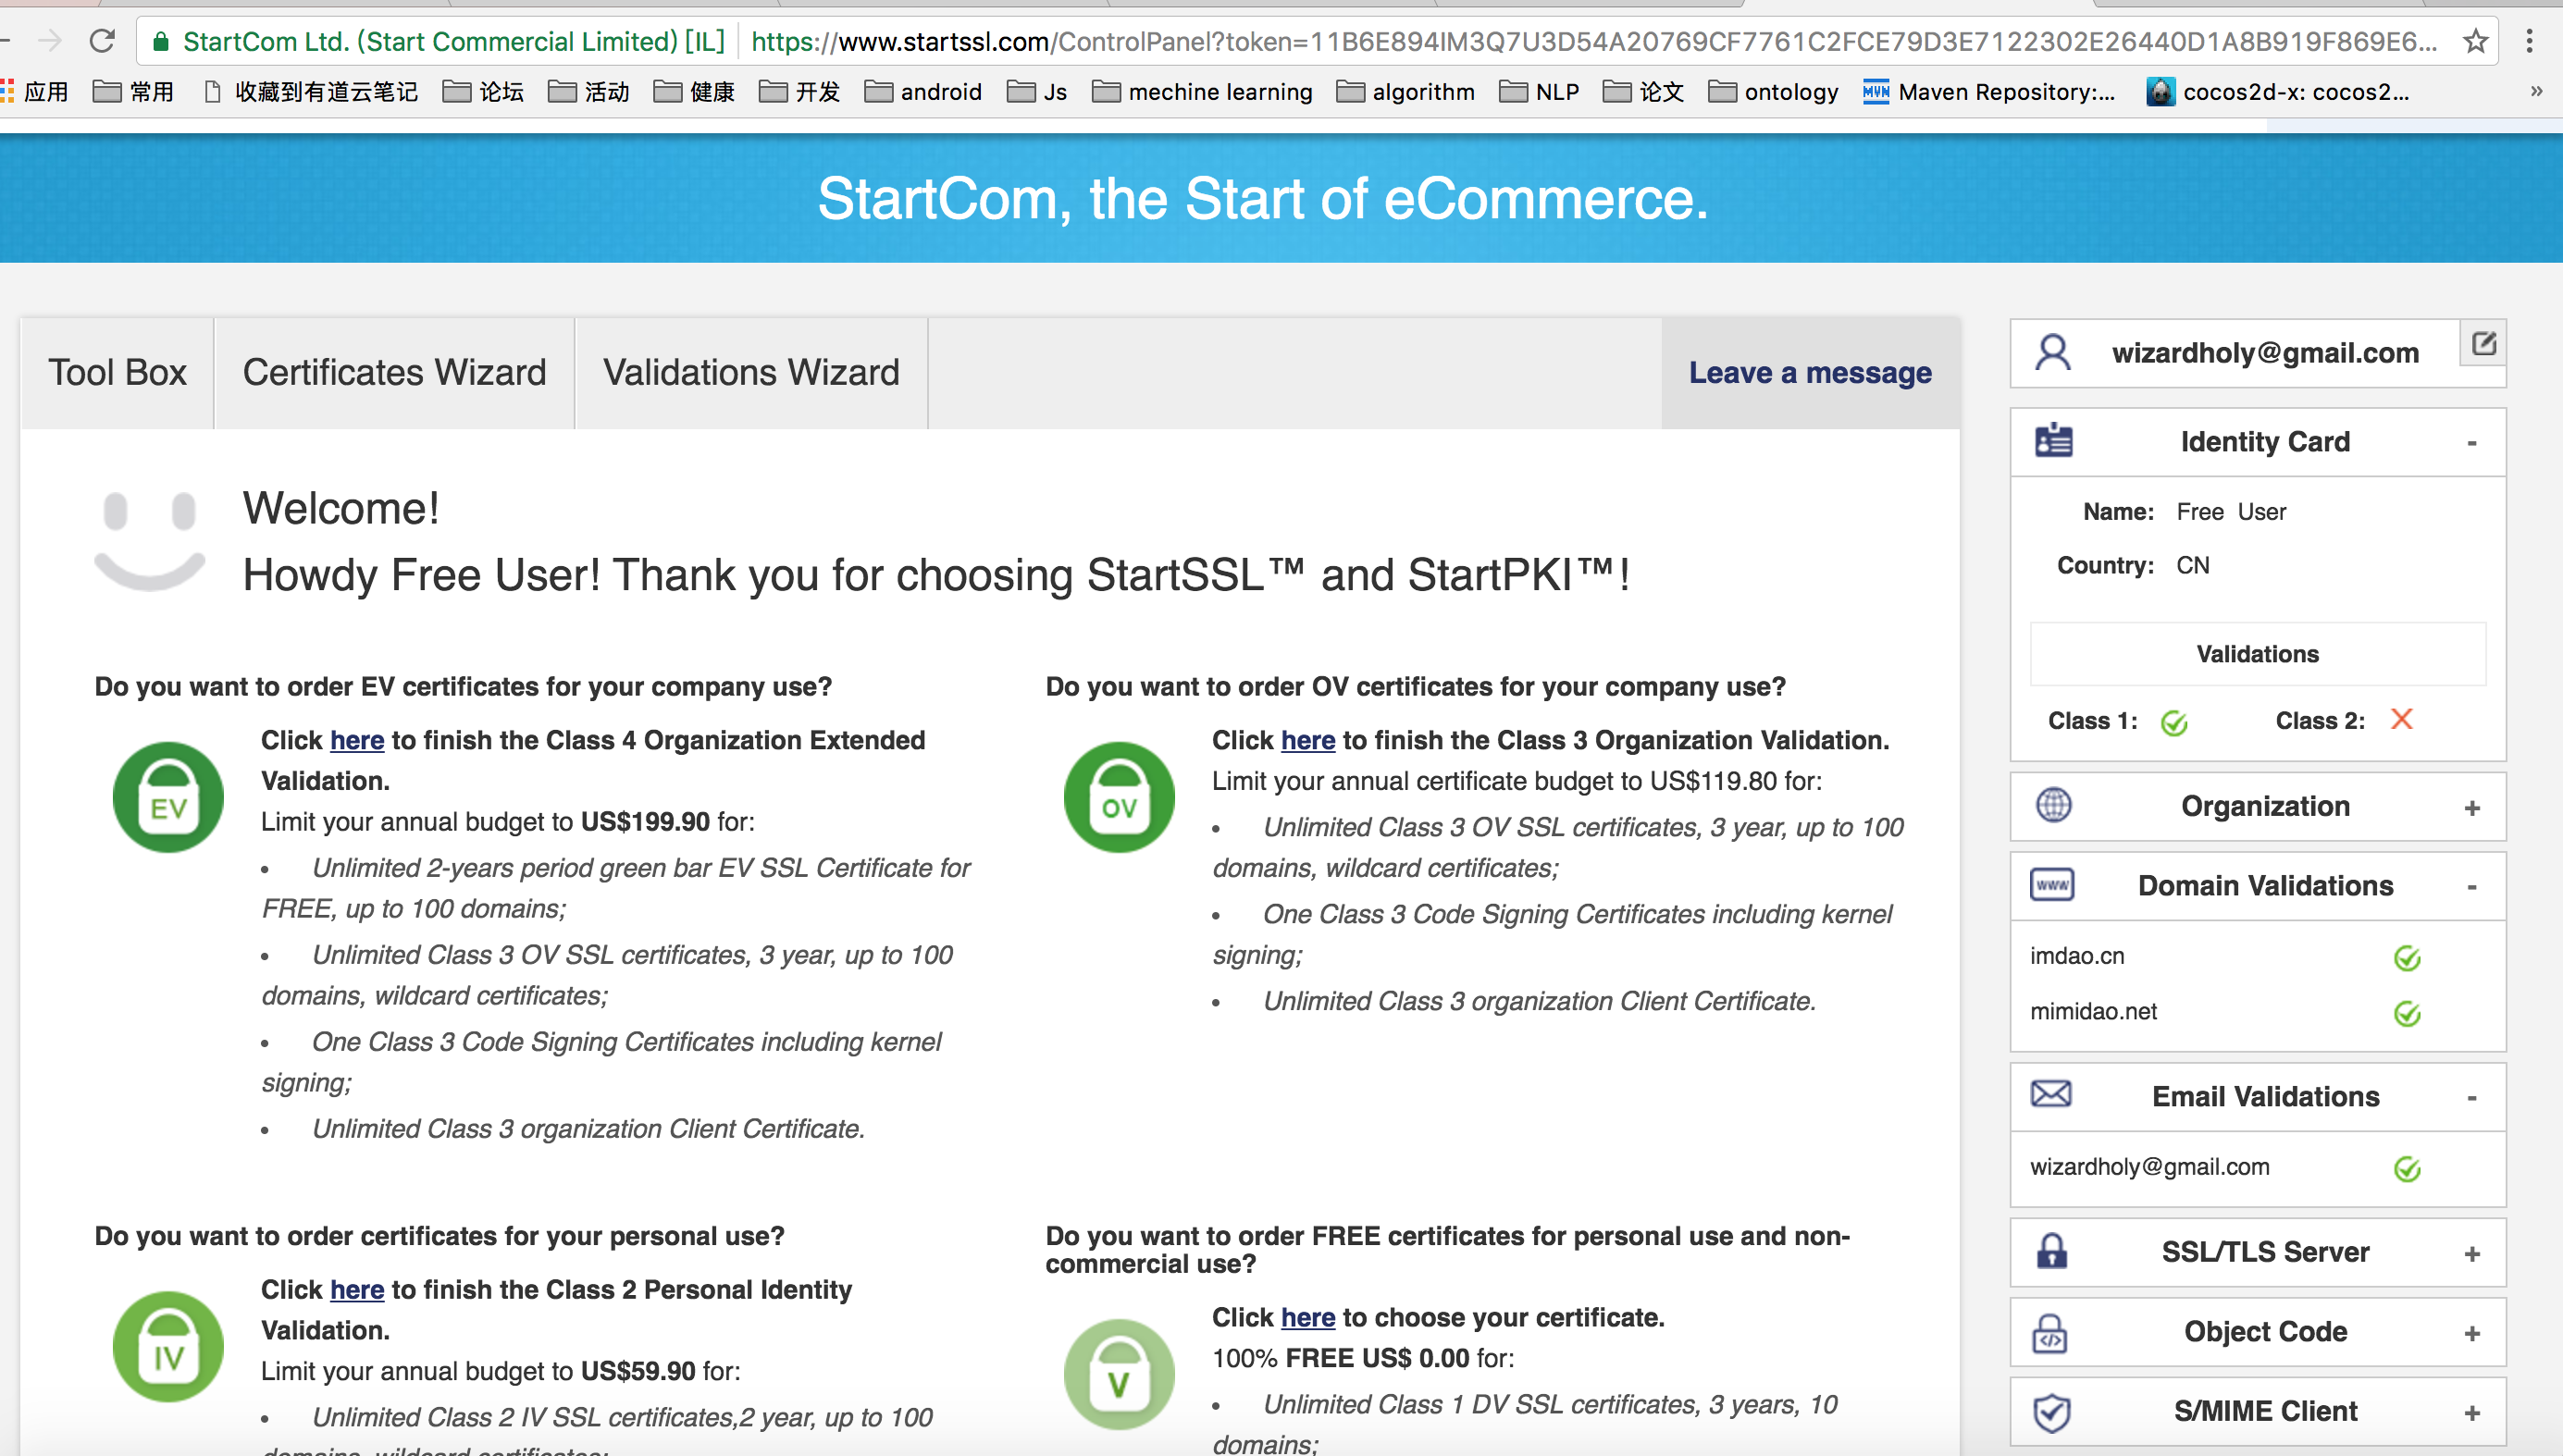Expand the Organization panel
Viewport: 2563px width, 1456px height.
2471,807
